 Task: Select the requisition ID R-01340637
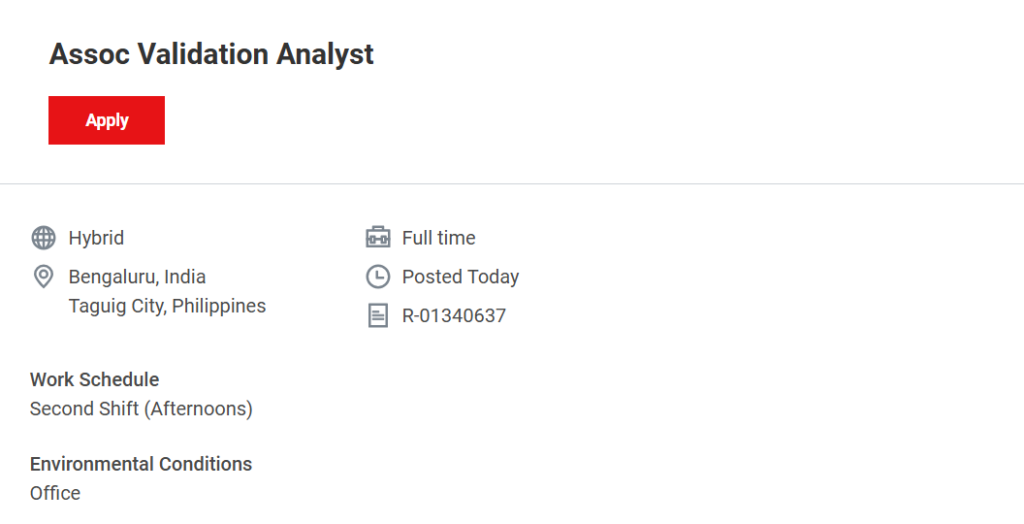click(x=454, y=316)
